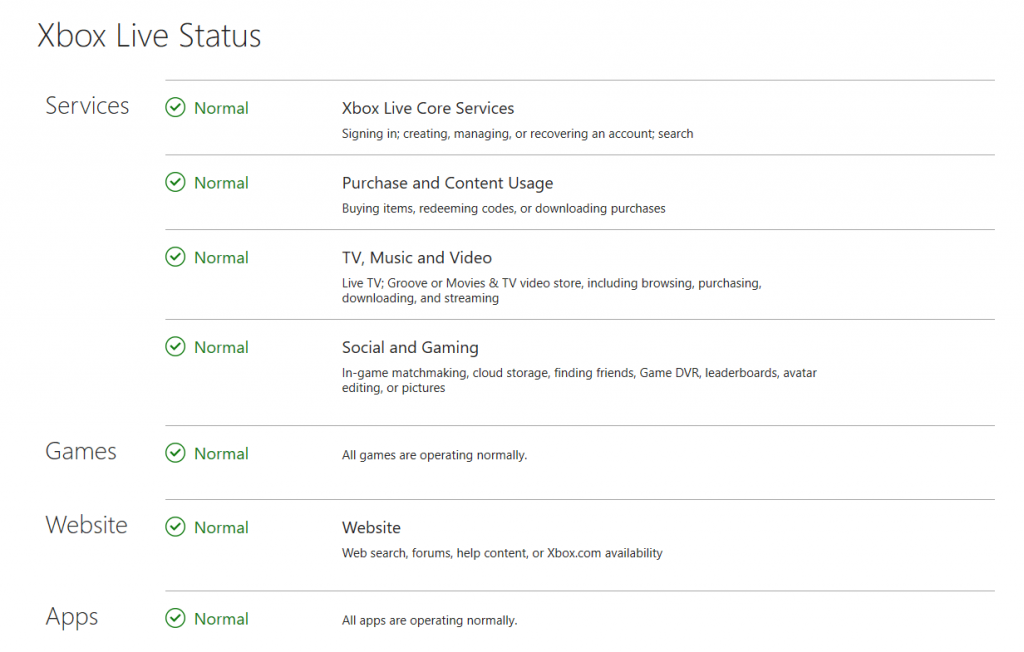The height and width of the screenshot is (652, 1024).
Task: Click the Games section label
Action: click(80, 452)
